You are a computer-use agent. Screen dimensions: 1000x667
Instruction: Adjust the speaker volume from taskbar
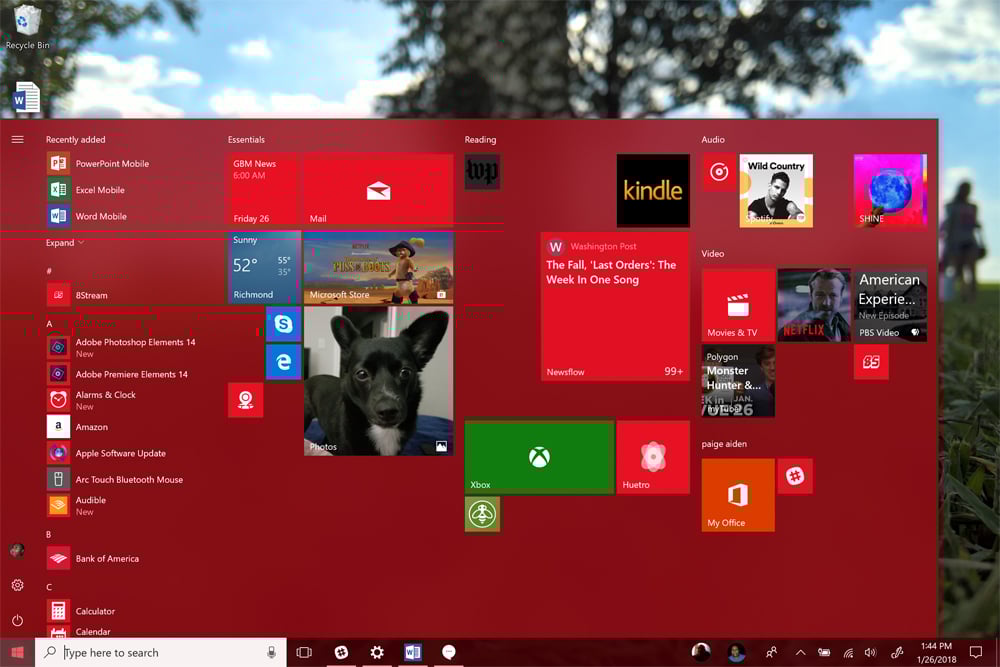[x=871, y=652]
